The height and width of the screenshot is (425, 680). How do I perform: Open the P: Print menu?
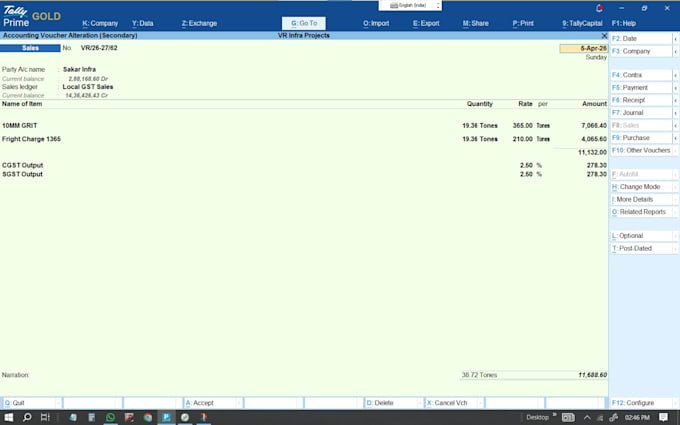(523, 23)
